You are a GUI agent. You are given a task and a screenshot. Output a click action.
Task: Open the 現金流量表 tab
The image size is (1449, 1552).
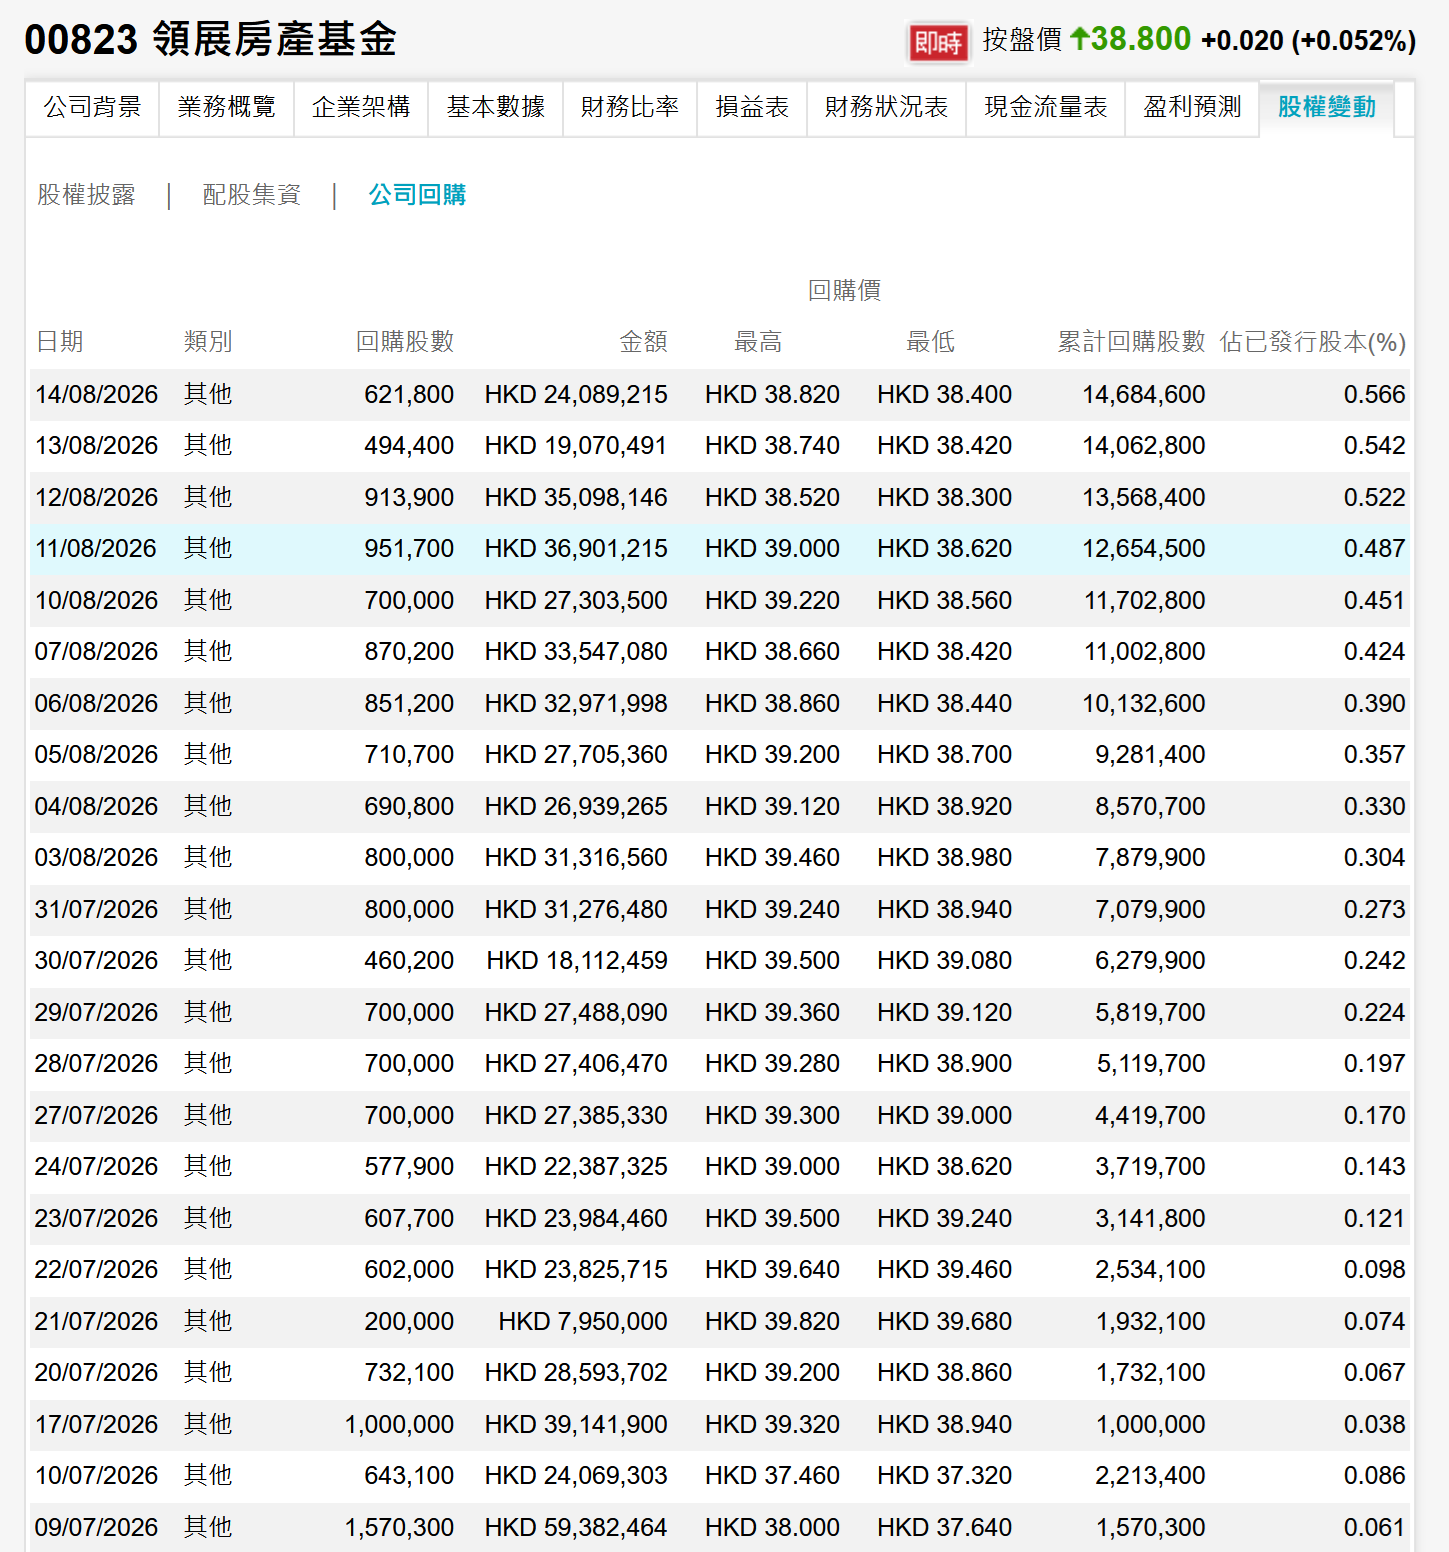coord(1046,107)
